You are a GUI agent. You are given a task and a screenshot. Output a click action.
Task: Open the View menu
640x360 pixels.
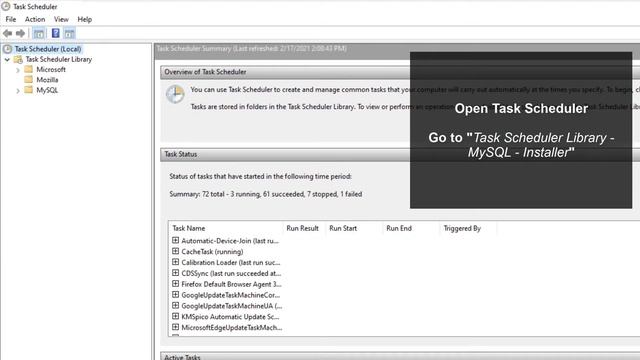(x=61, y=19)
